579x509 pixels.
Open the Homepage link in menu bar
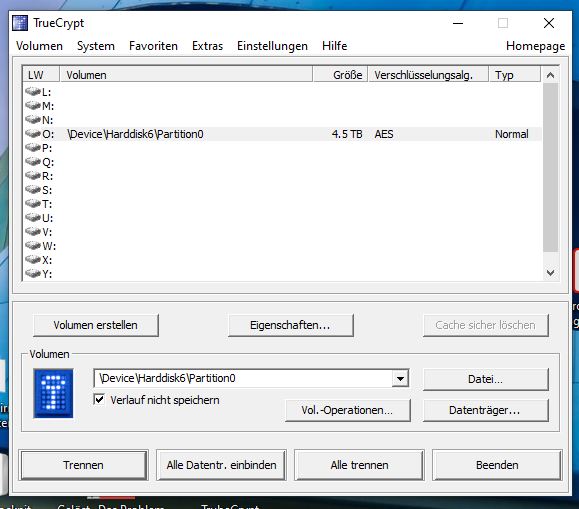coord(535,46)
